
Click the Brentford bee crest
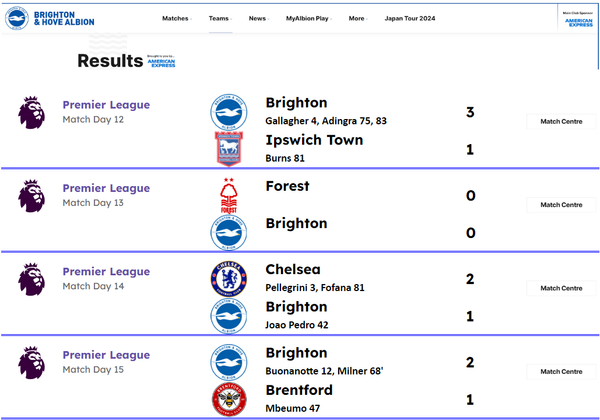tap(229, 399)
